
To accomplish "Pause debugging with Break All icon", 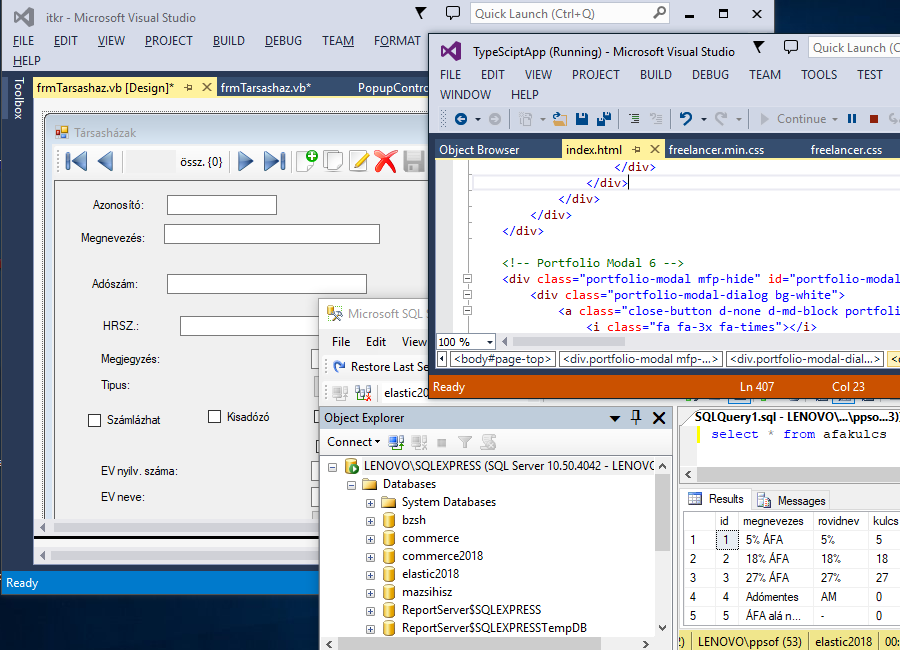I will click(x=852, y=119).
